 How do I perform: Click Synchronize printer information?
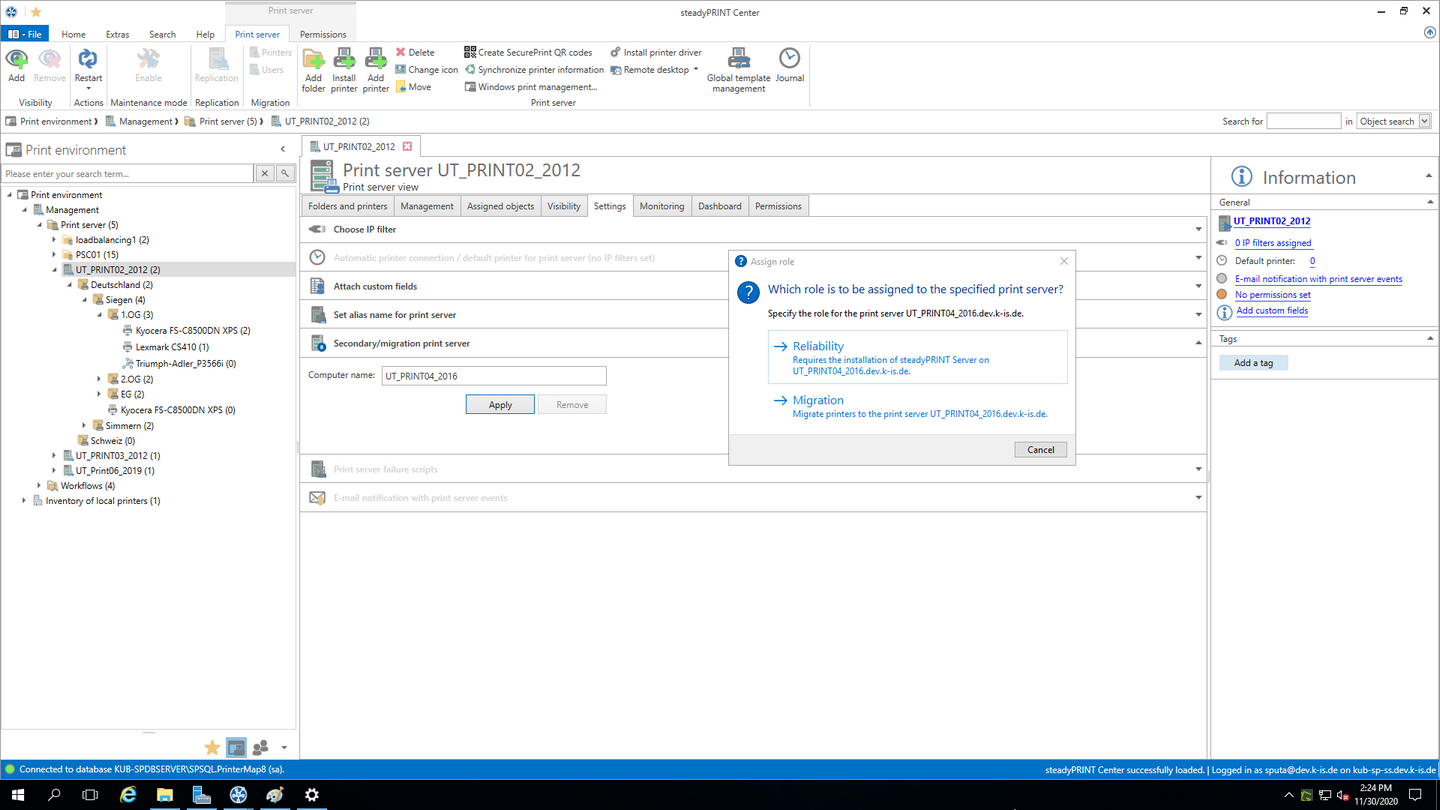[533, 70]
